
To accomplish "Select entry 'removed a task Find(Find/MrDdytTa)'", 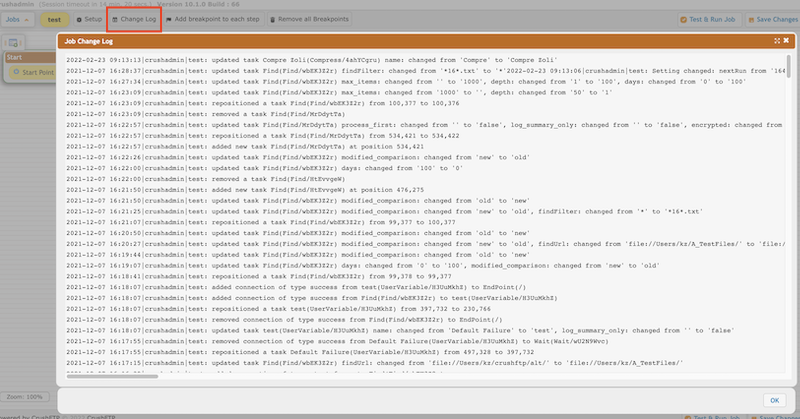I will coord(206,114).
